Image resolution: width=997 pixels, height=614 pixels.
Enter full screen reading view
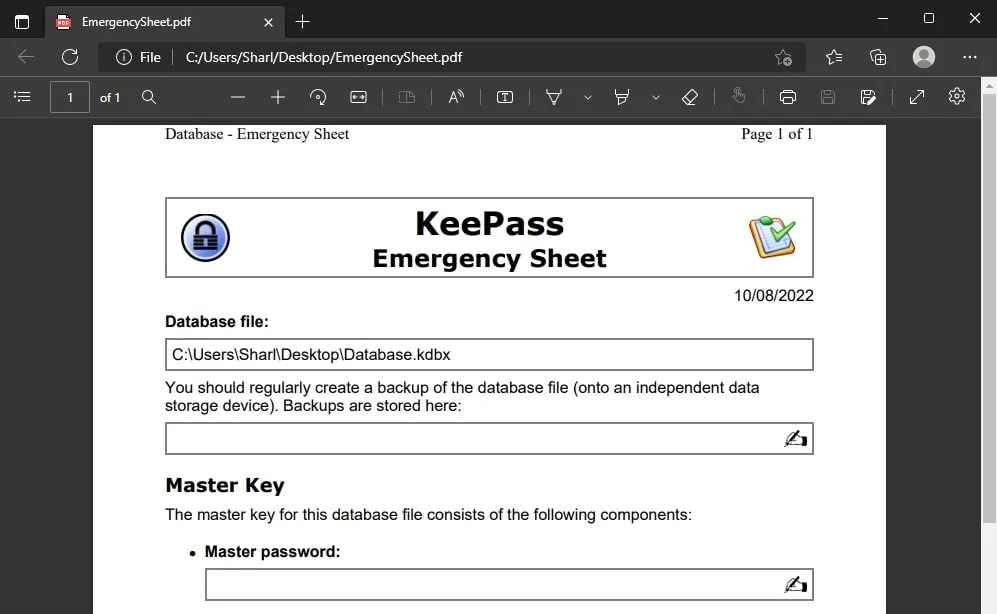[916, 97]
